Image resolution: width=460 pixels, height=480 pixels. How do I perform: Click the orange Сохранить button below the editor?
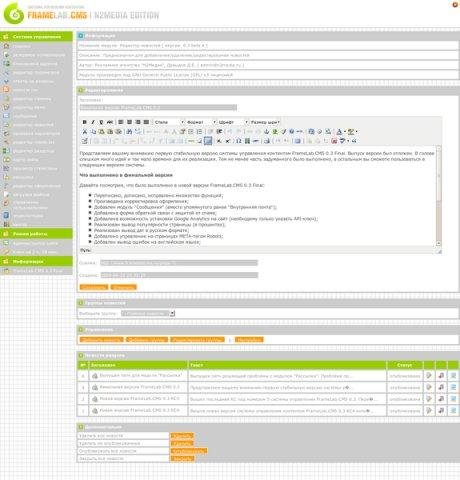tap(94, 287)
